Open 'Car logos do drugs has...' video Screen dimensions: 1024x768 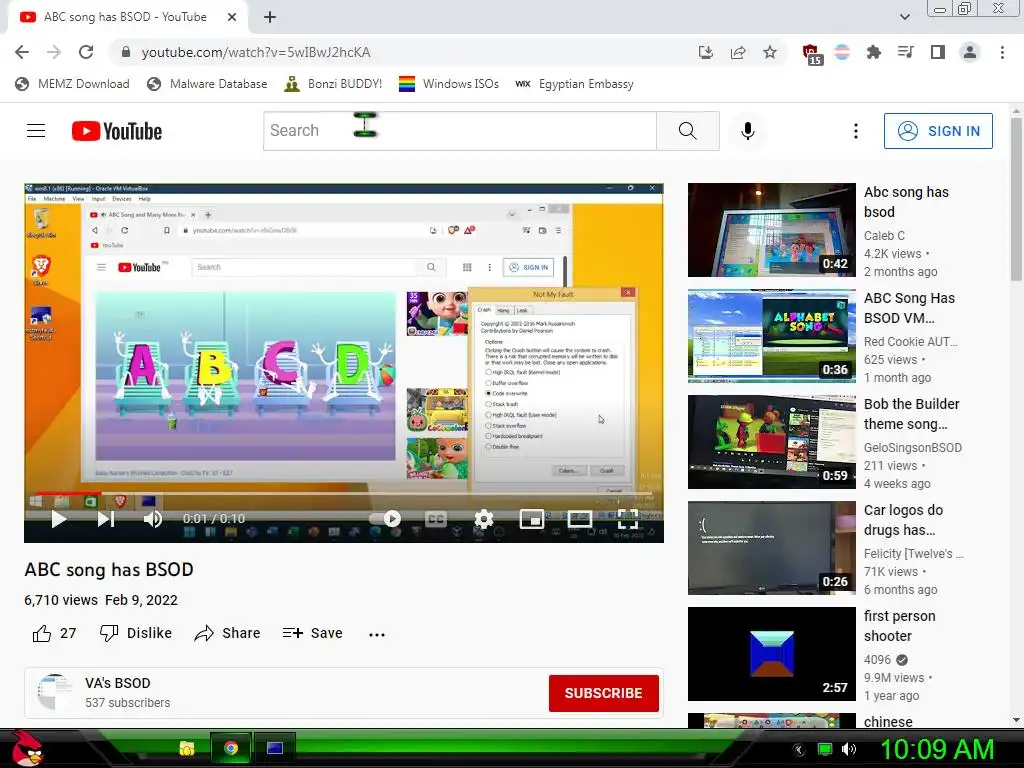coord(903,520)
